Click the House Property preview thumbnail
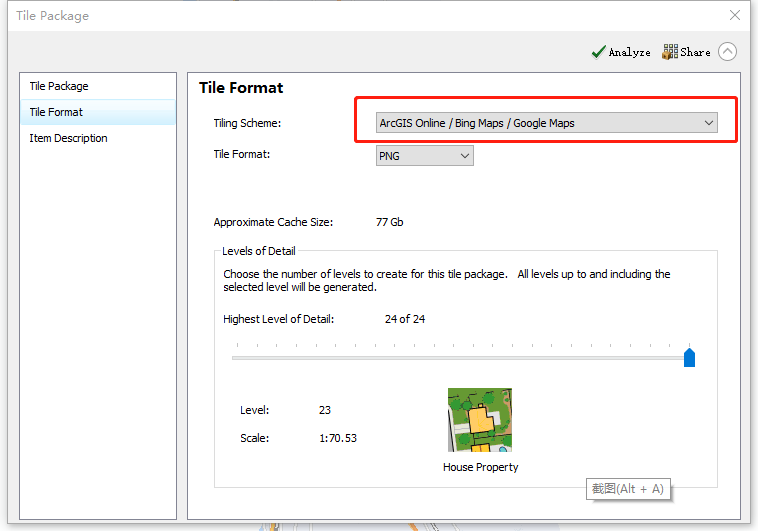Screen dimensions: 758x531 [480, 420]
